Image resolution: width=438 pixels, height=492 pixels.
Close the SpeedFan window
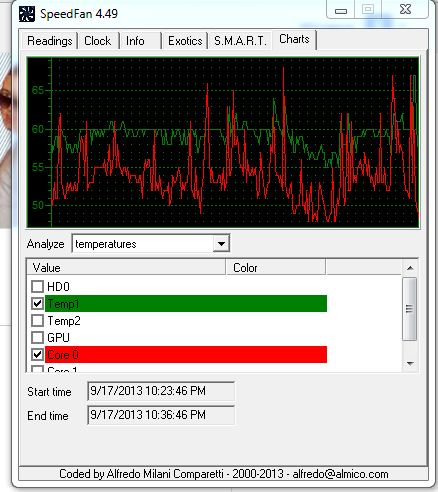click(x=405, y=10)
